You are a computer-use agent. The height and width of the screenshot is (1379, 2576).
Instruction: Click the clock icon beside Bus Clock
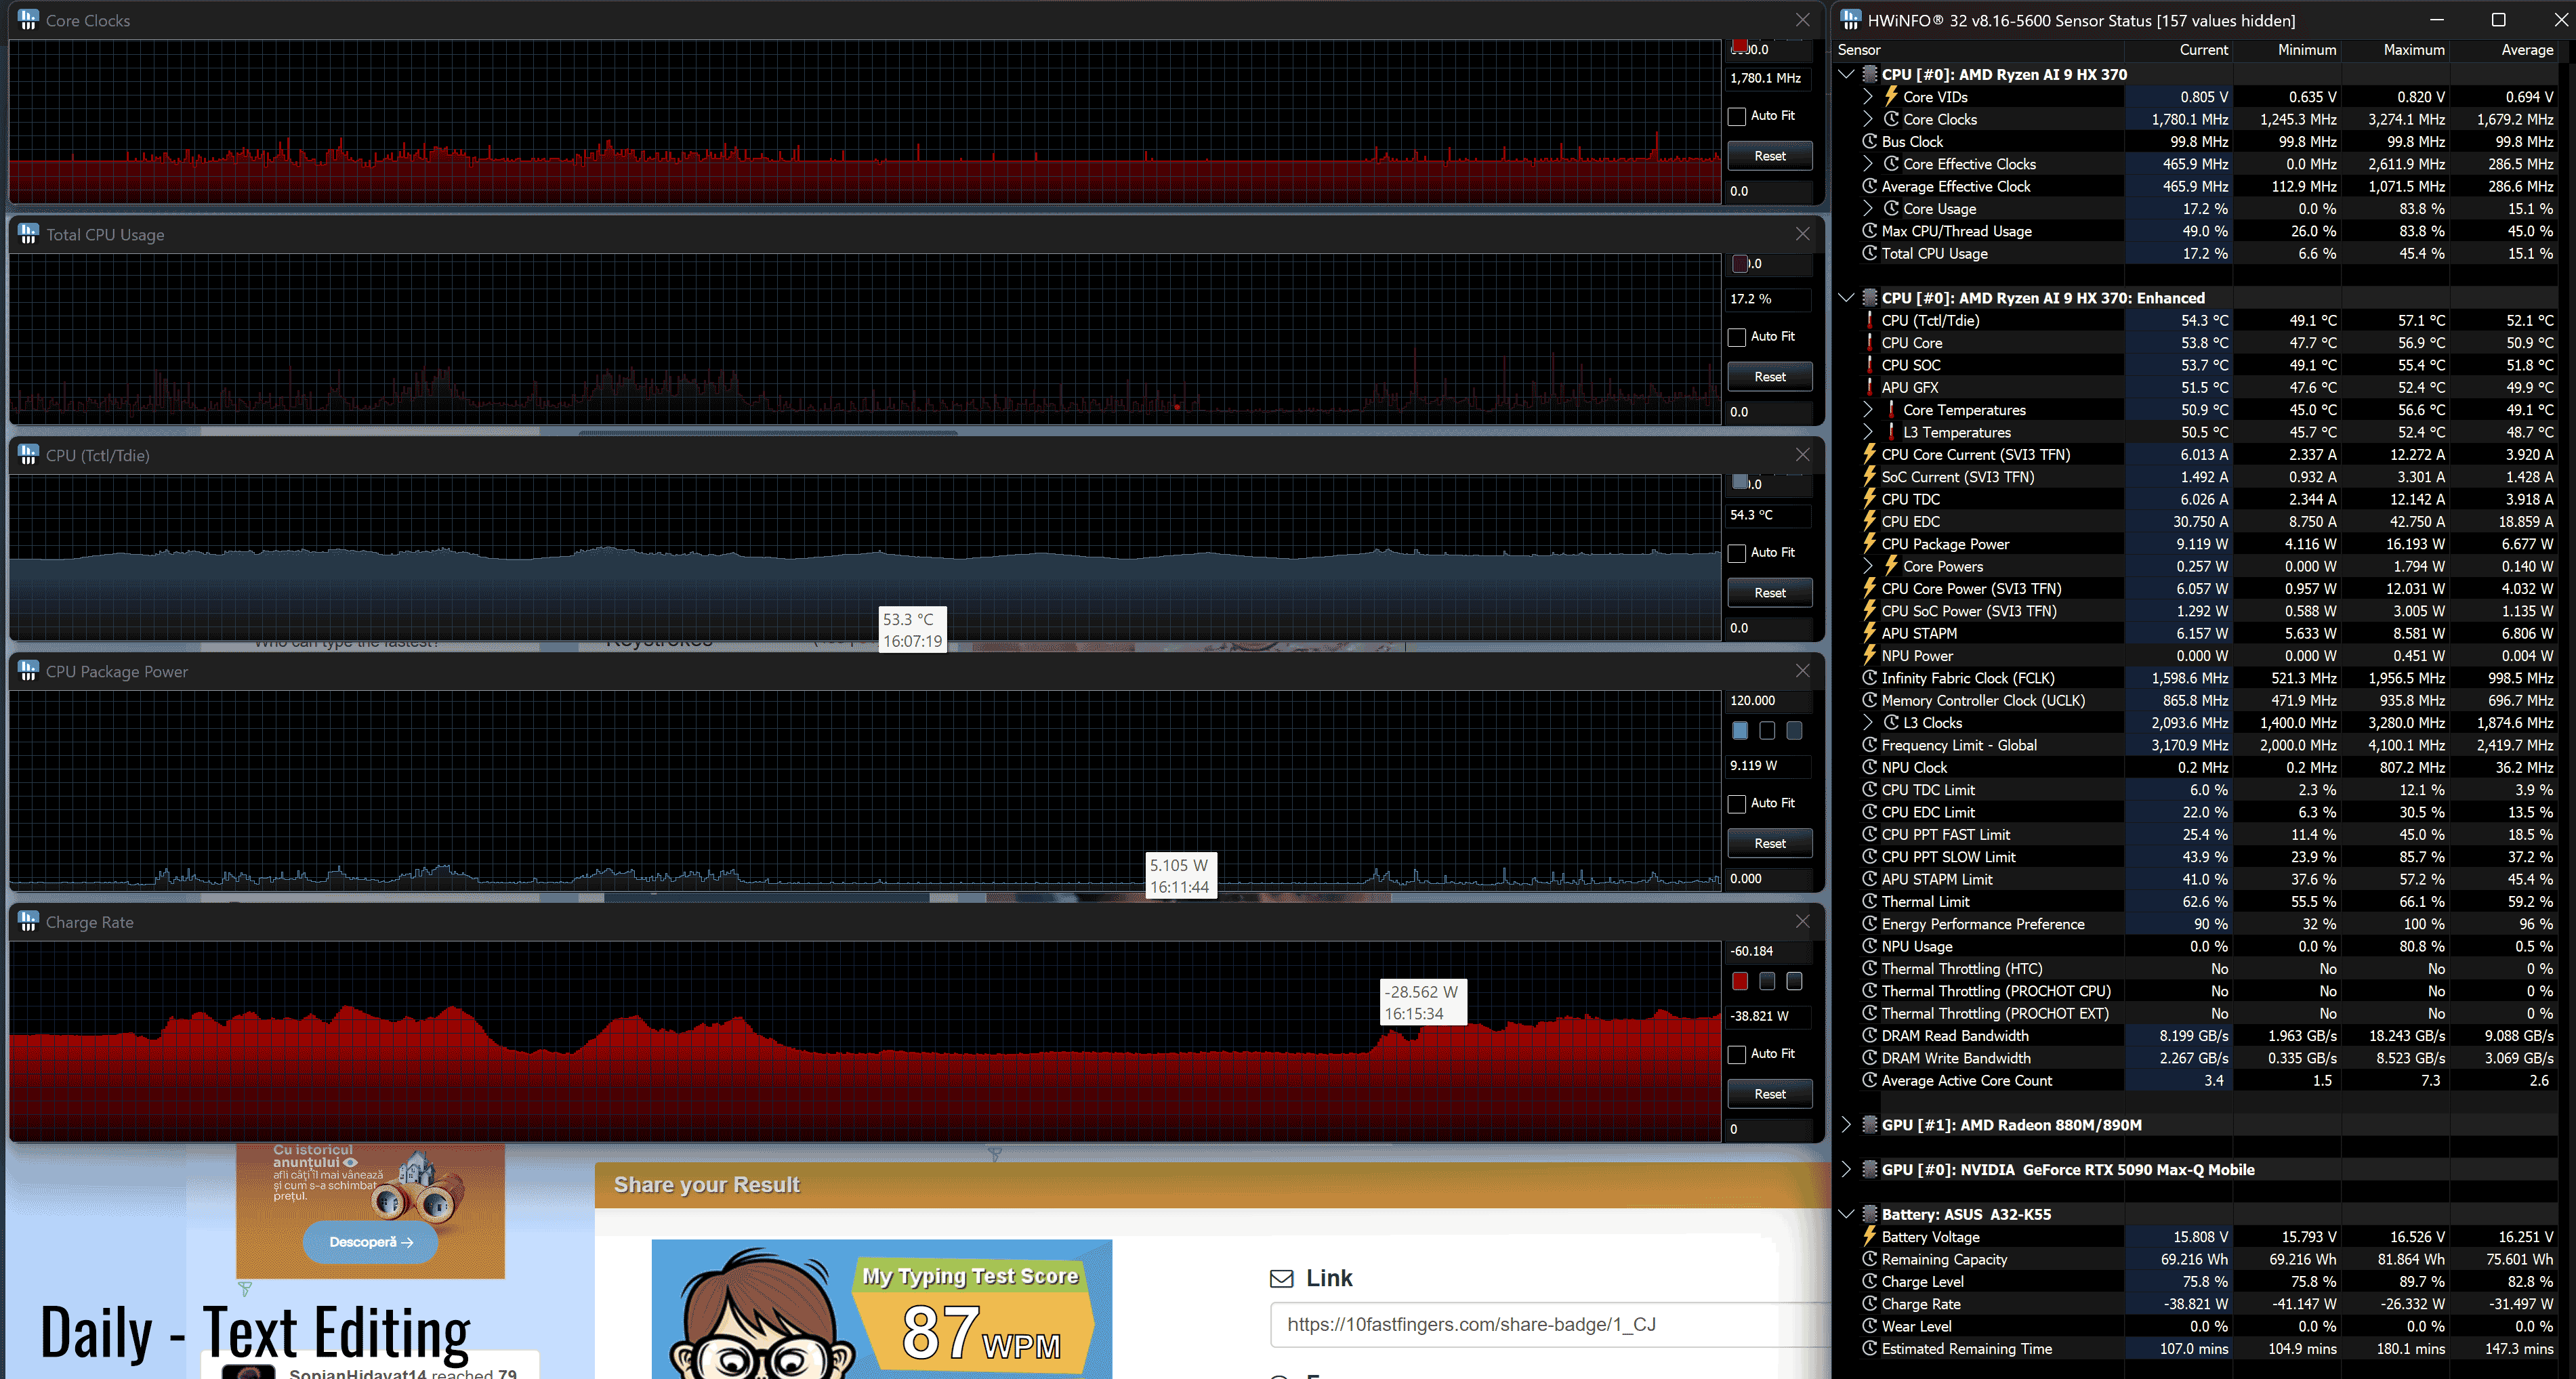tap(1869, 142)
